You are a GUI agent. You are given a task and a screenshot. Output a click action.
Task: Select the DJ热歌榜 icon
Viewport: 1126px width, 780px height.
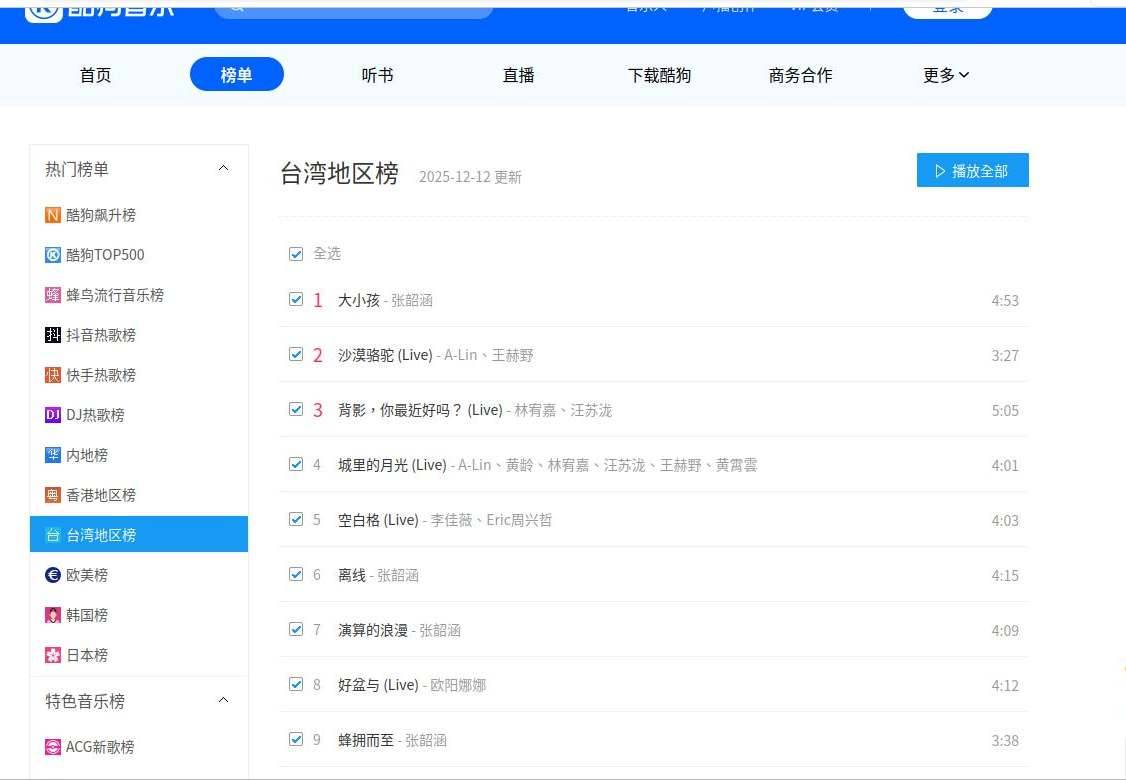(53, 415)
